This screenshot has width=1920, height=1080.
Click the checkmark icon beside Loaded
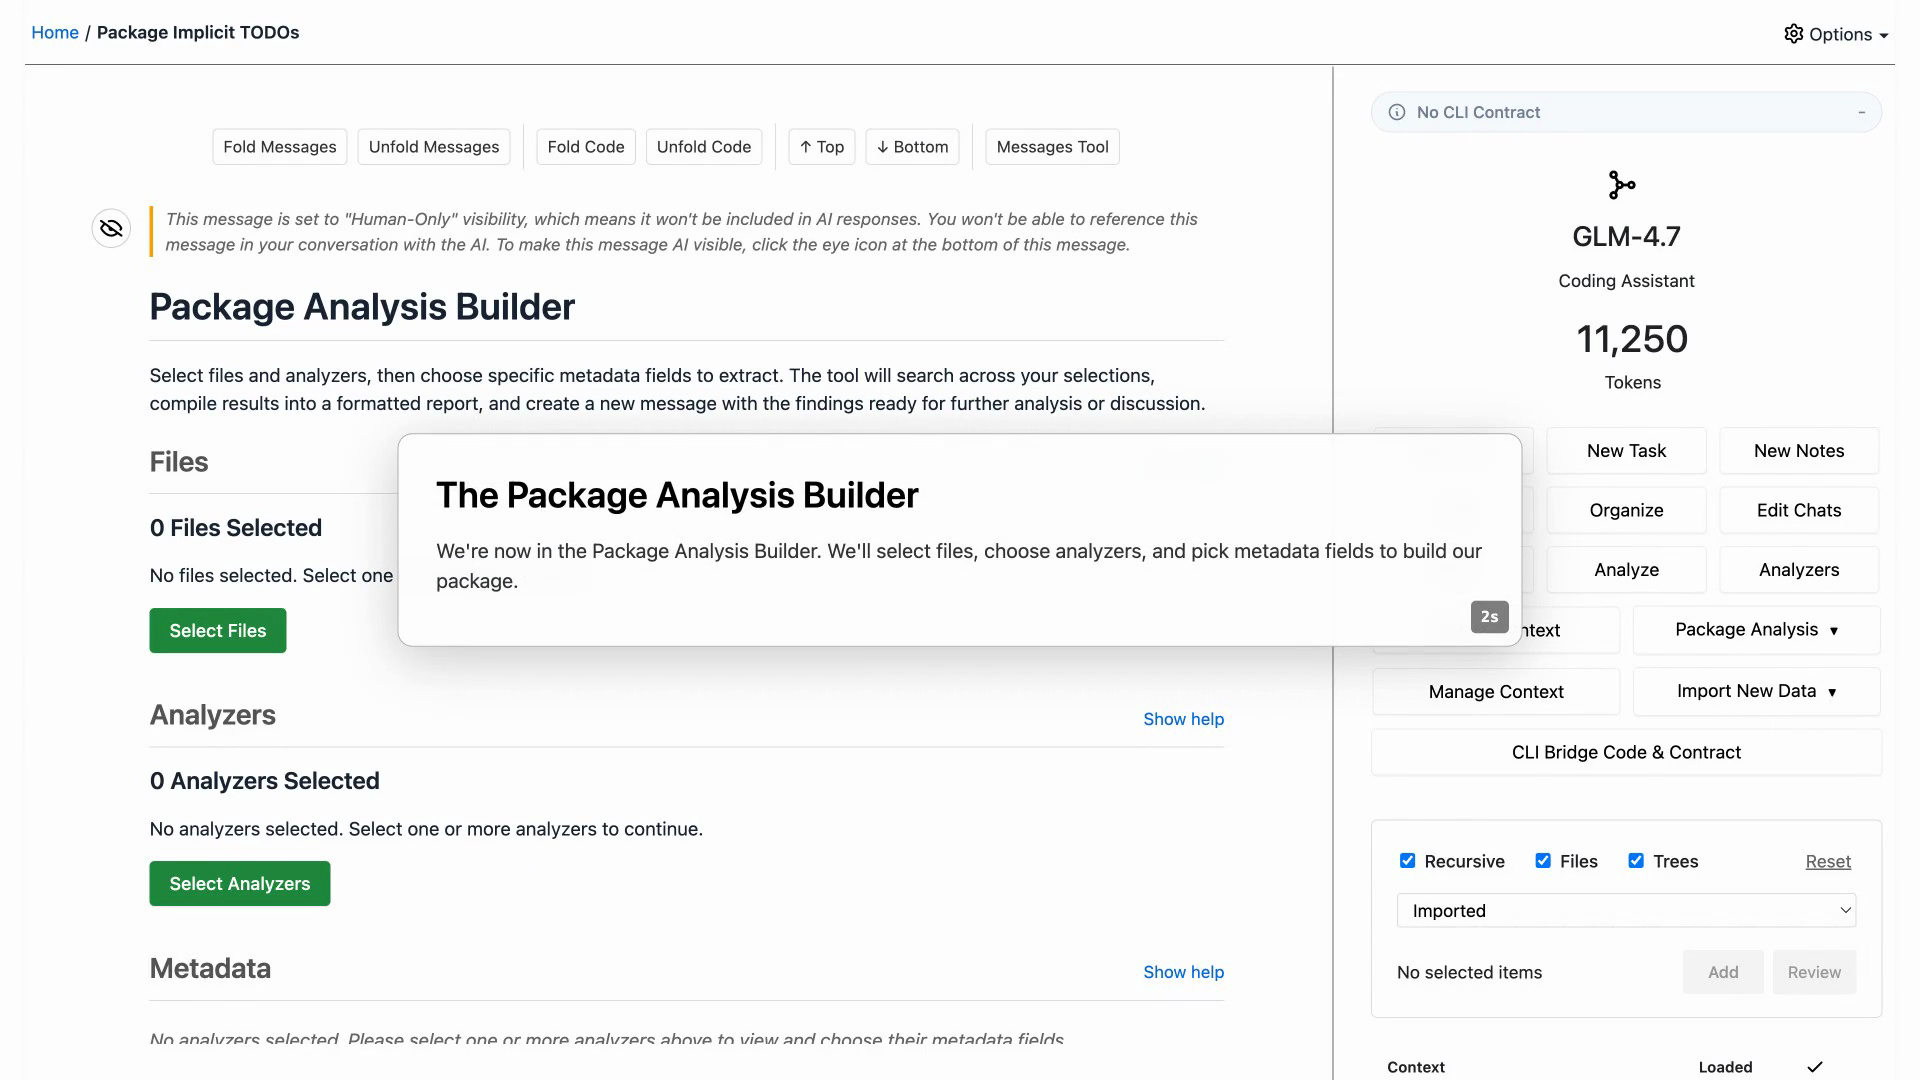click(x=1815, y=1067)
